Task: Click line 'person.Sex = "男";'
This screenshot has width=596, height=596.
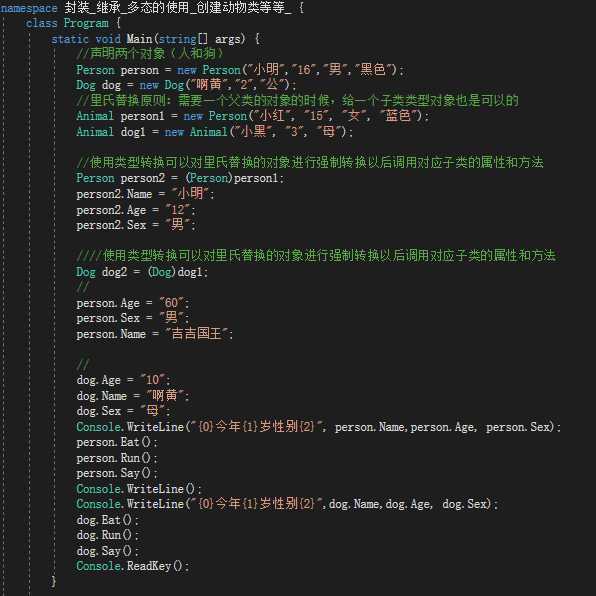Action: 133,318
